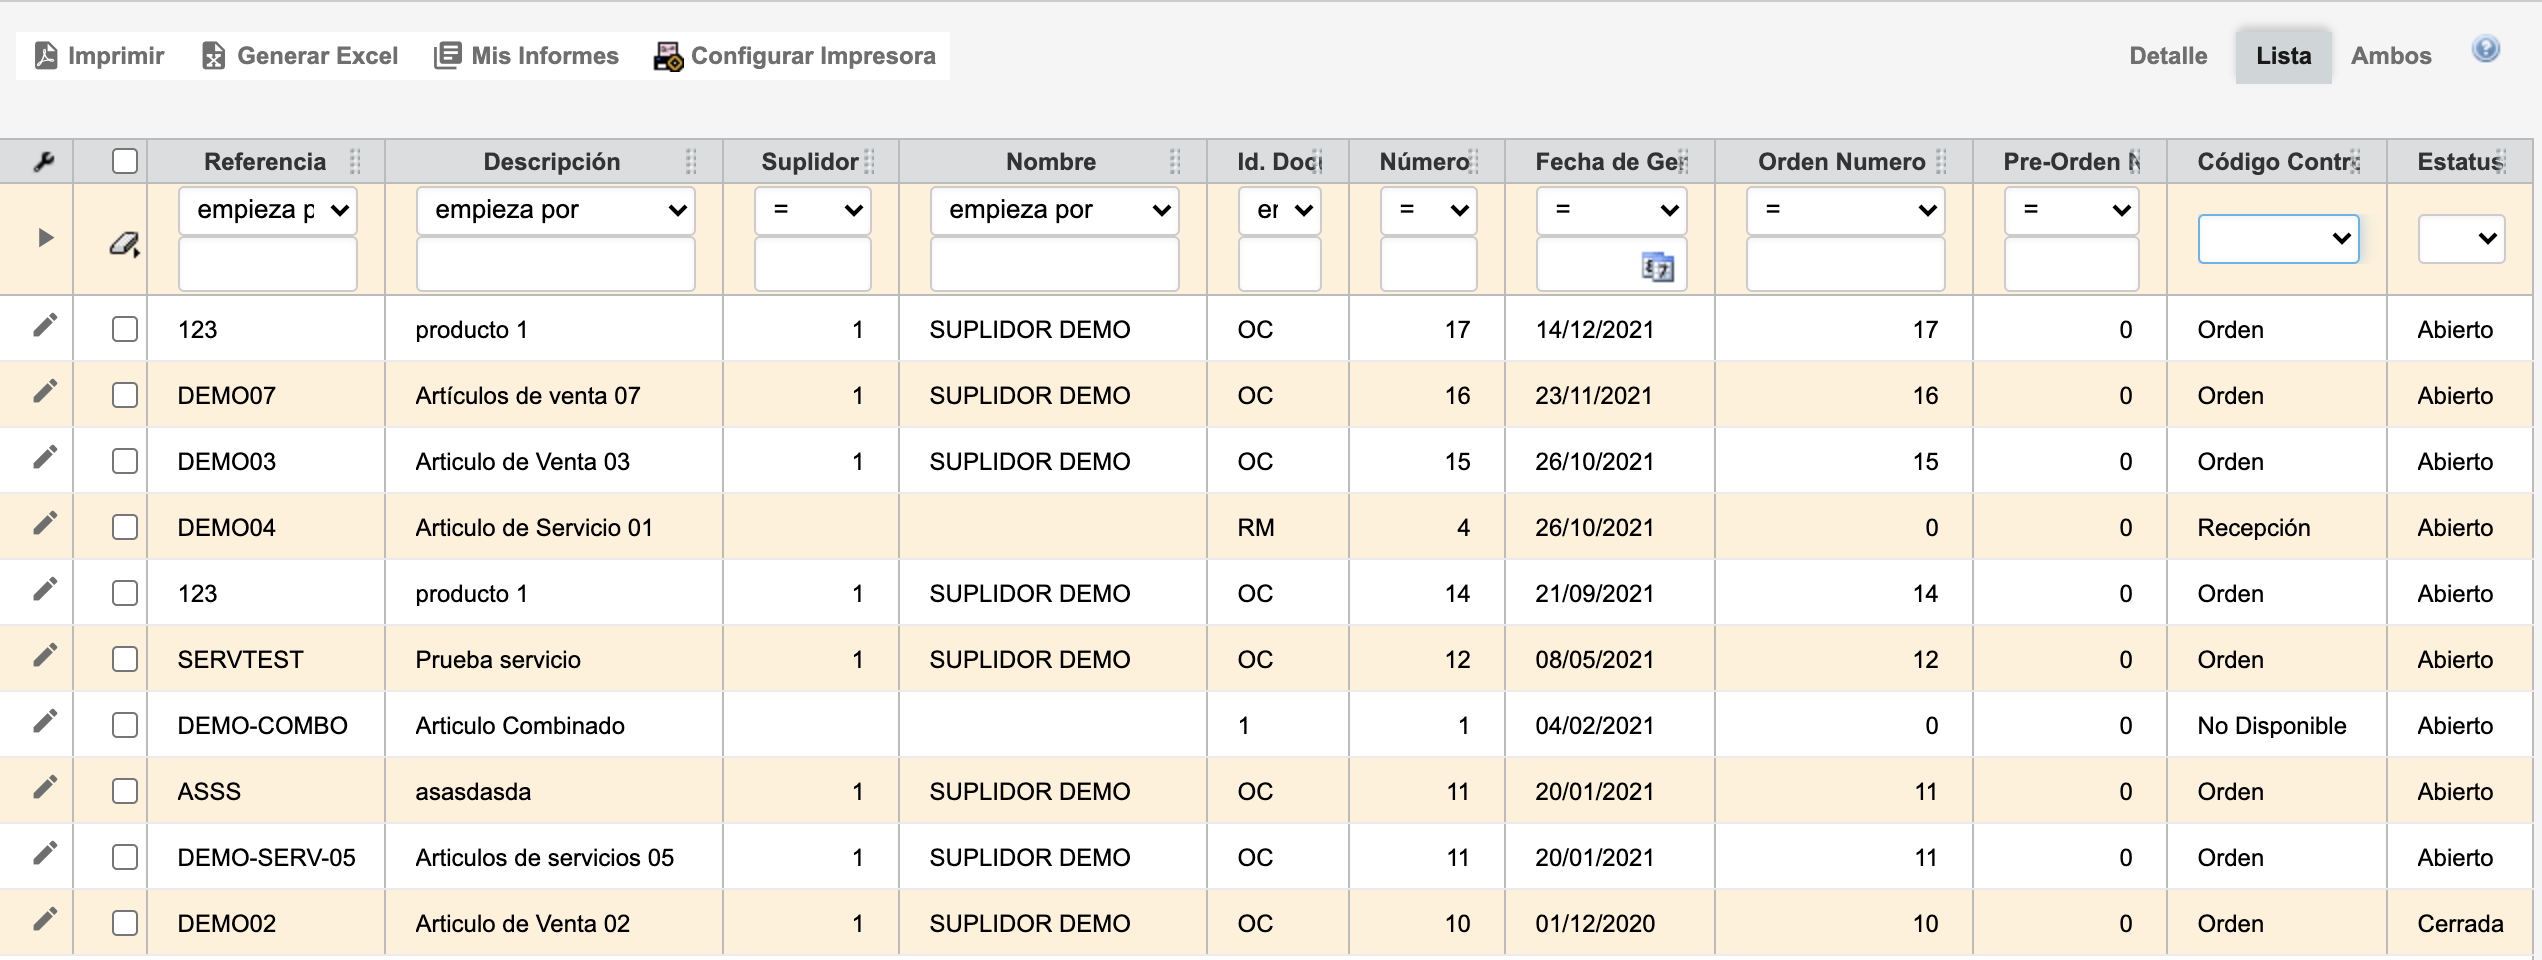Open the calendar date picker icon
The width and height of the screenshot is (2542, 960).
tap(1657, 268)
